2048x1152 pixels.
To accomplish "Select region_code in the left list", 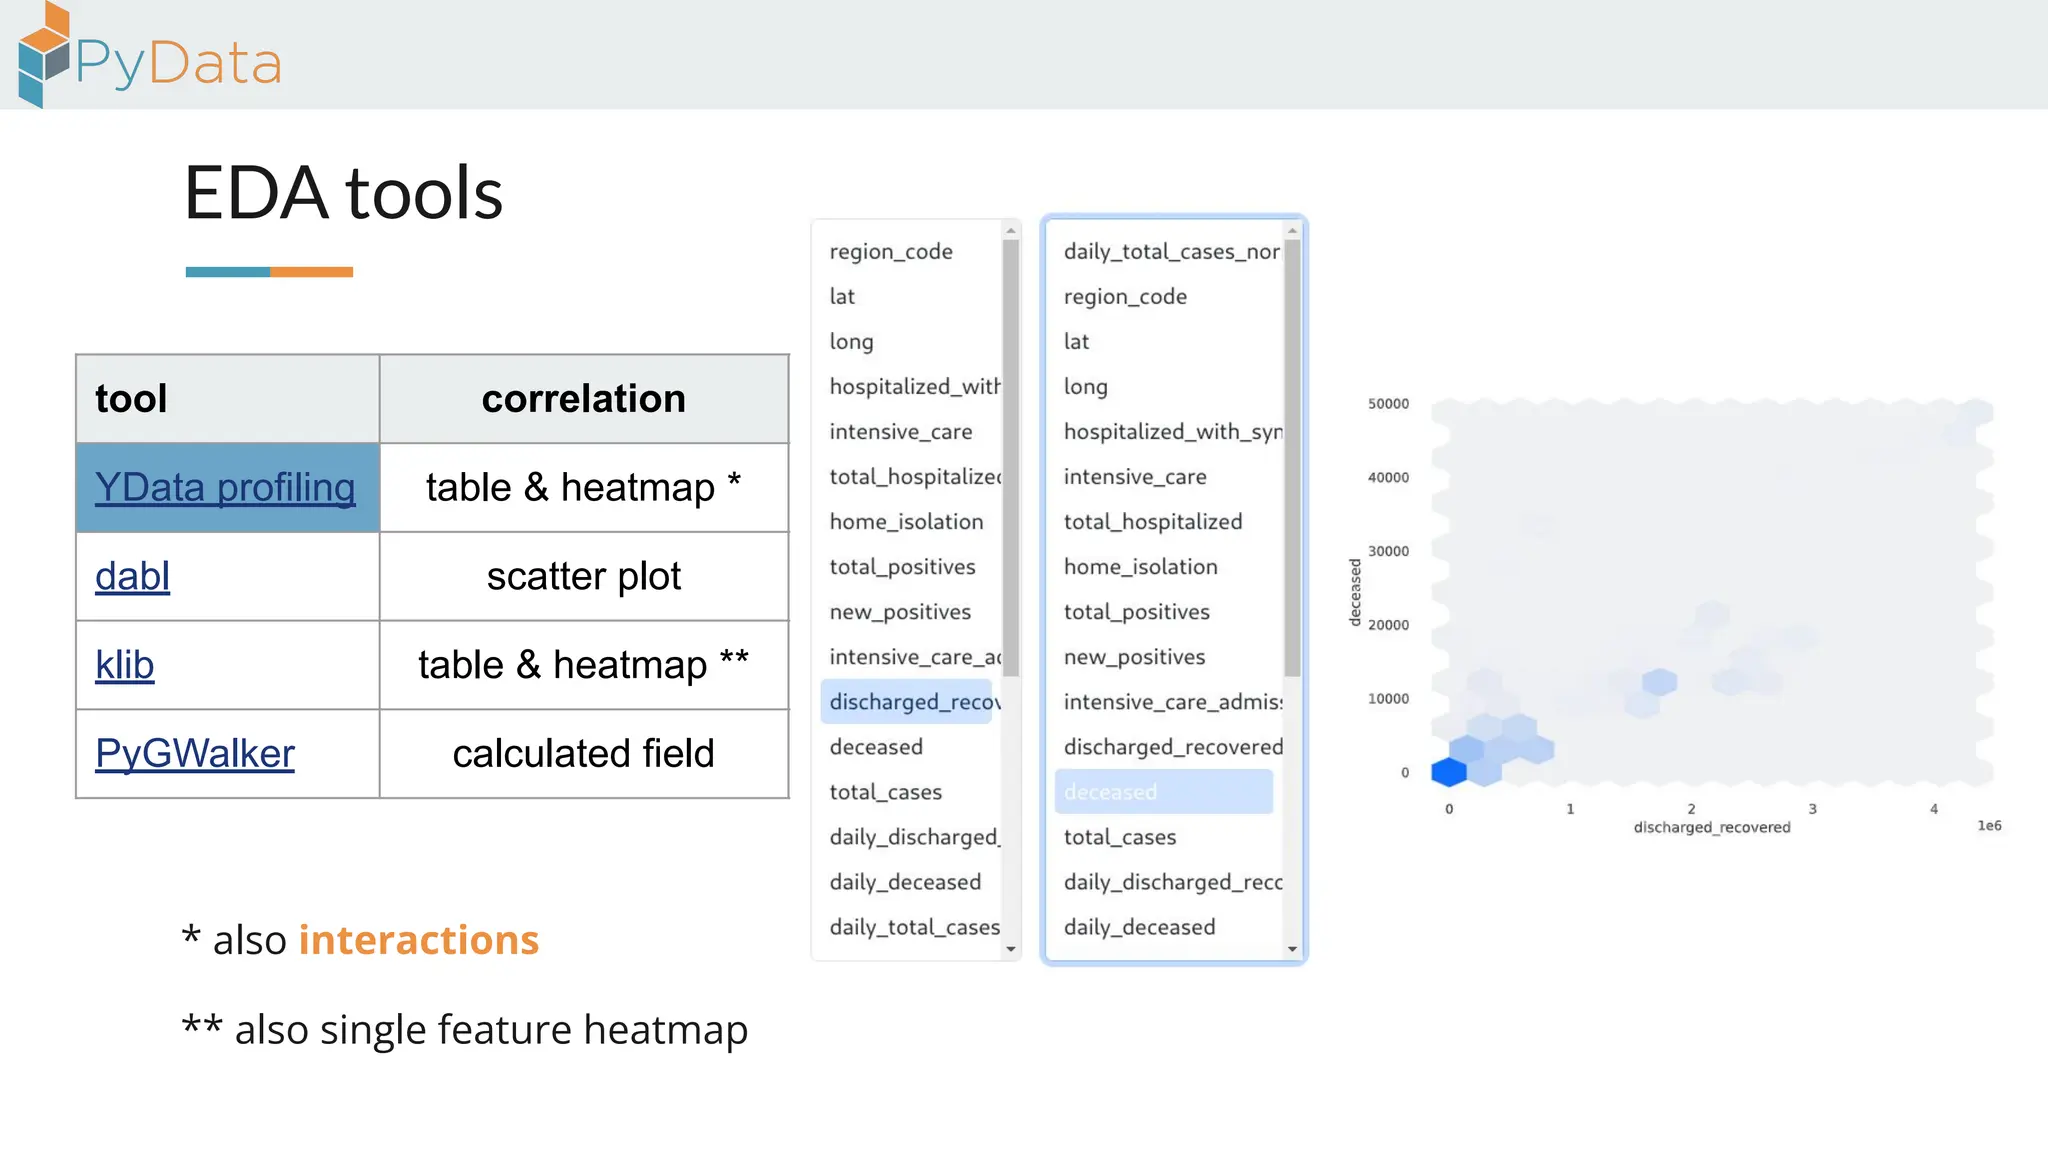I will point(891,252).
